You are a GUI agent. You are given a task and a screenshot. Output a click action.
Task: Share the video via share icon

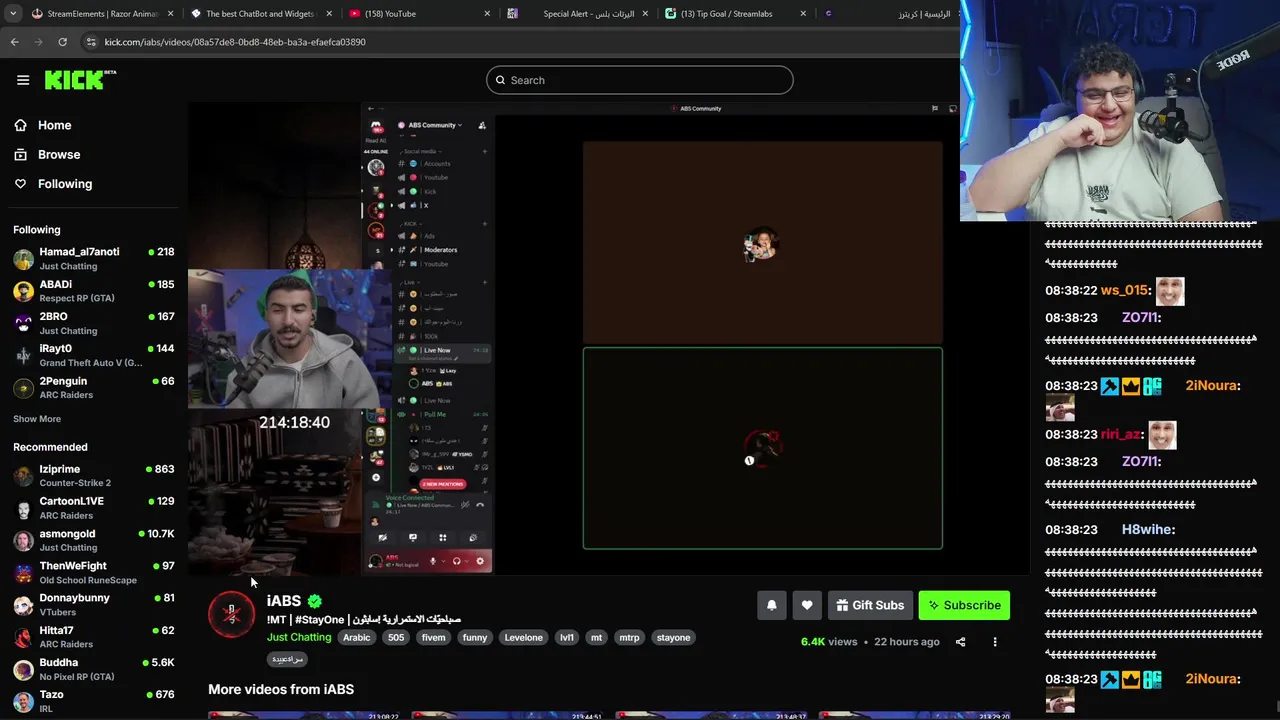point(960,642)
